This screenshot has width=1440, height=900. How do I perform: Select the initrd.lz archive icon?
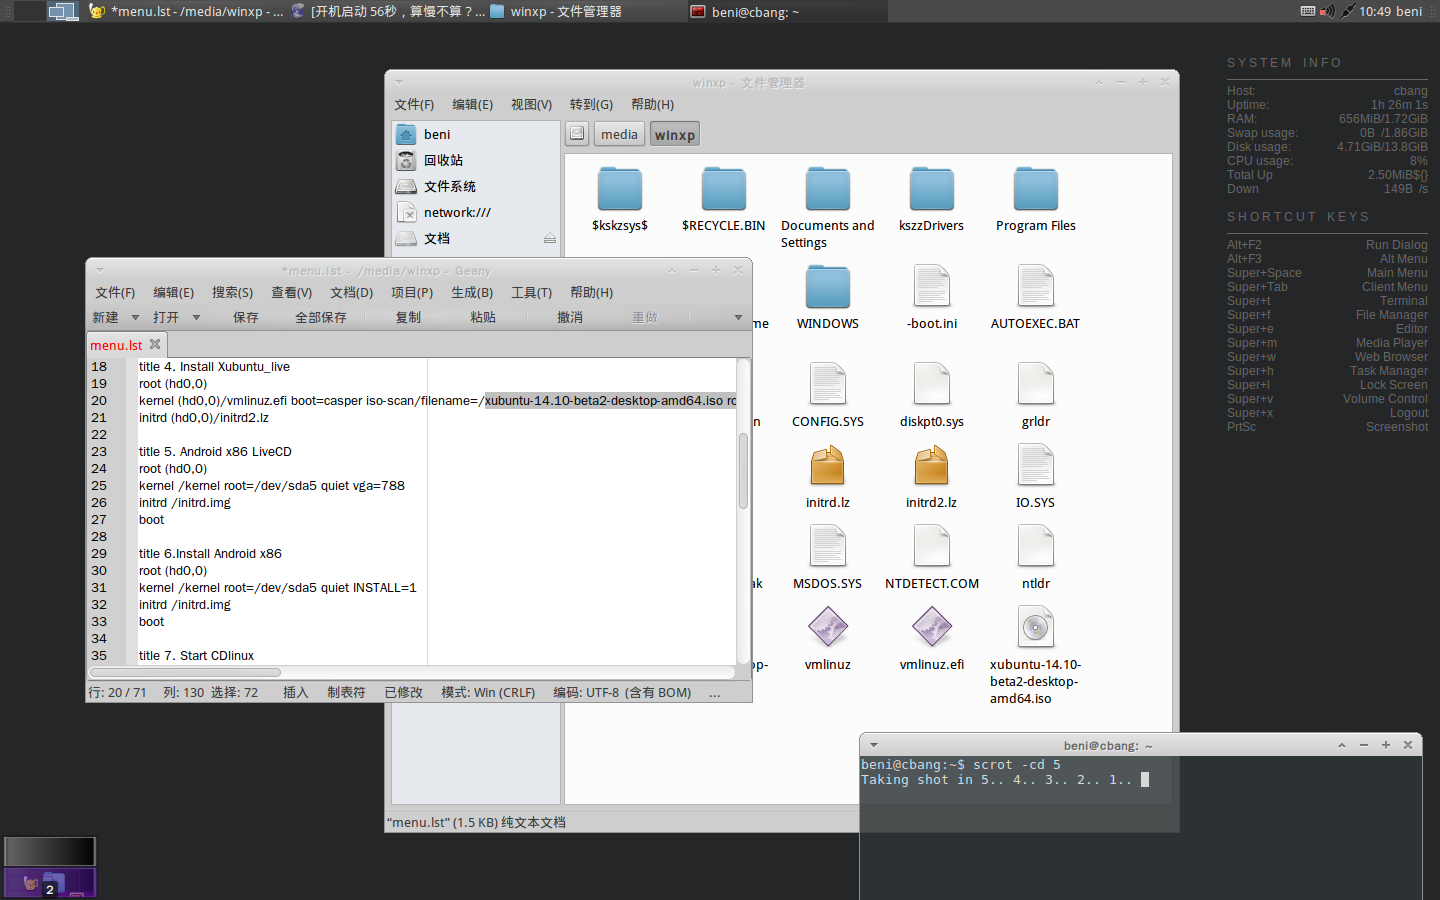828,466
